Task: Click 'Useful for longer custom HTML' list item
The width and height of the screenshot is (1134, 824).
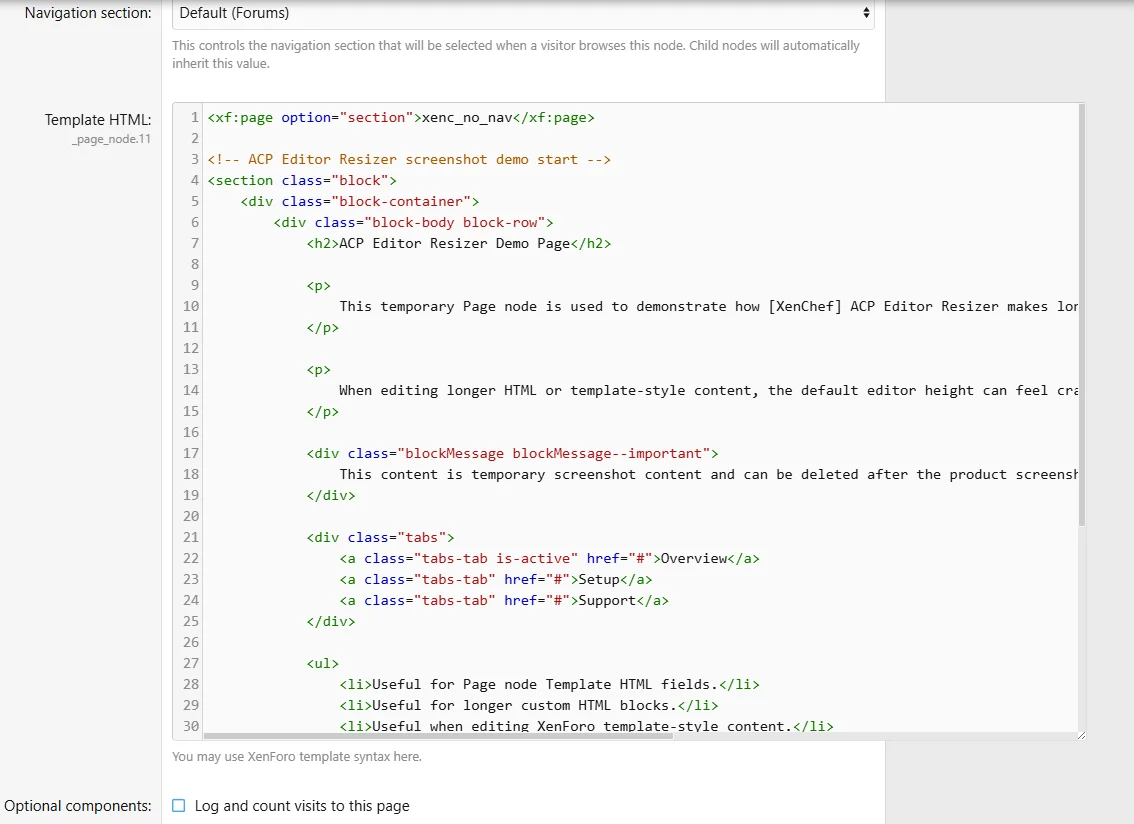Action: click(529, 705)
